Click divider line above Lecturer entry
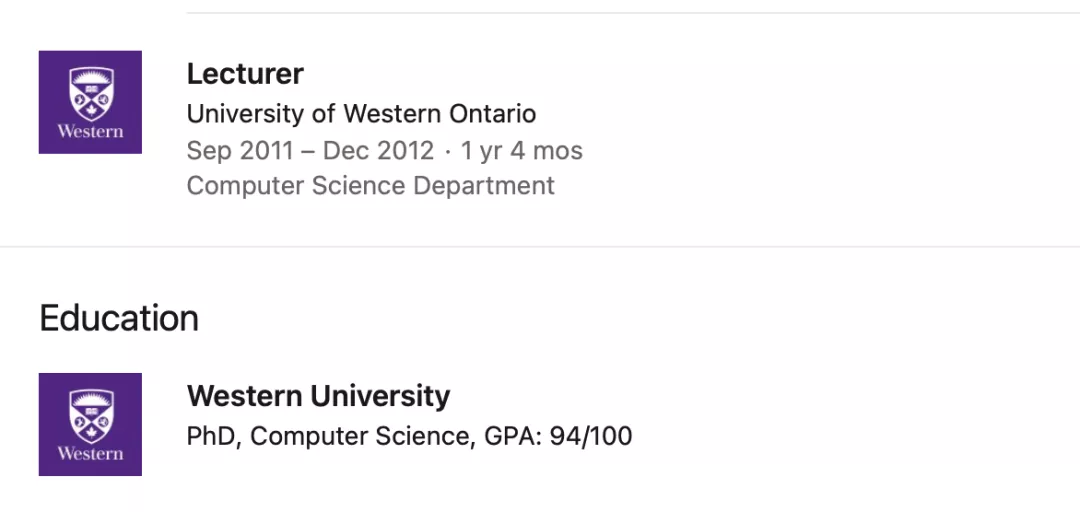Viewport: 1080px width, 512px height. (633, 12)
